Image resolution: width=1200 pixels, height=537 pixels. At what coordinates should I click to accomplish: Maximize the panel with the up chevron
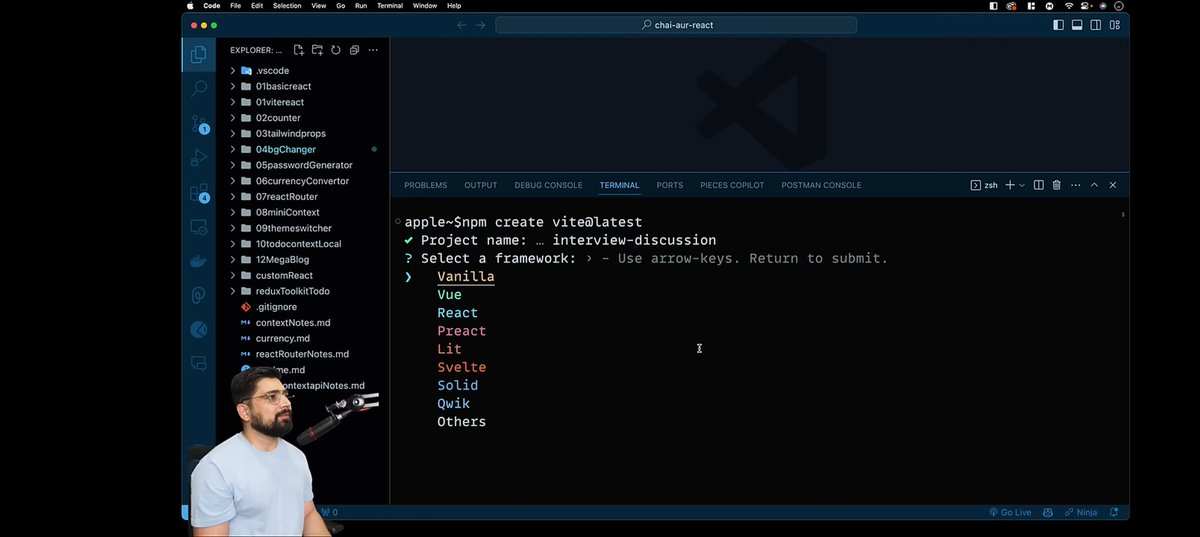1094,185
